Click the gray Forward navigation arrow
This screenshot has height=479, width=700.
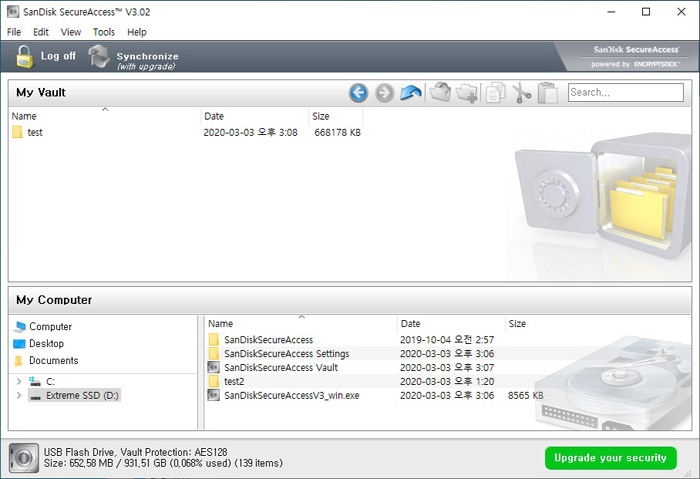point(385,93)
